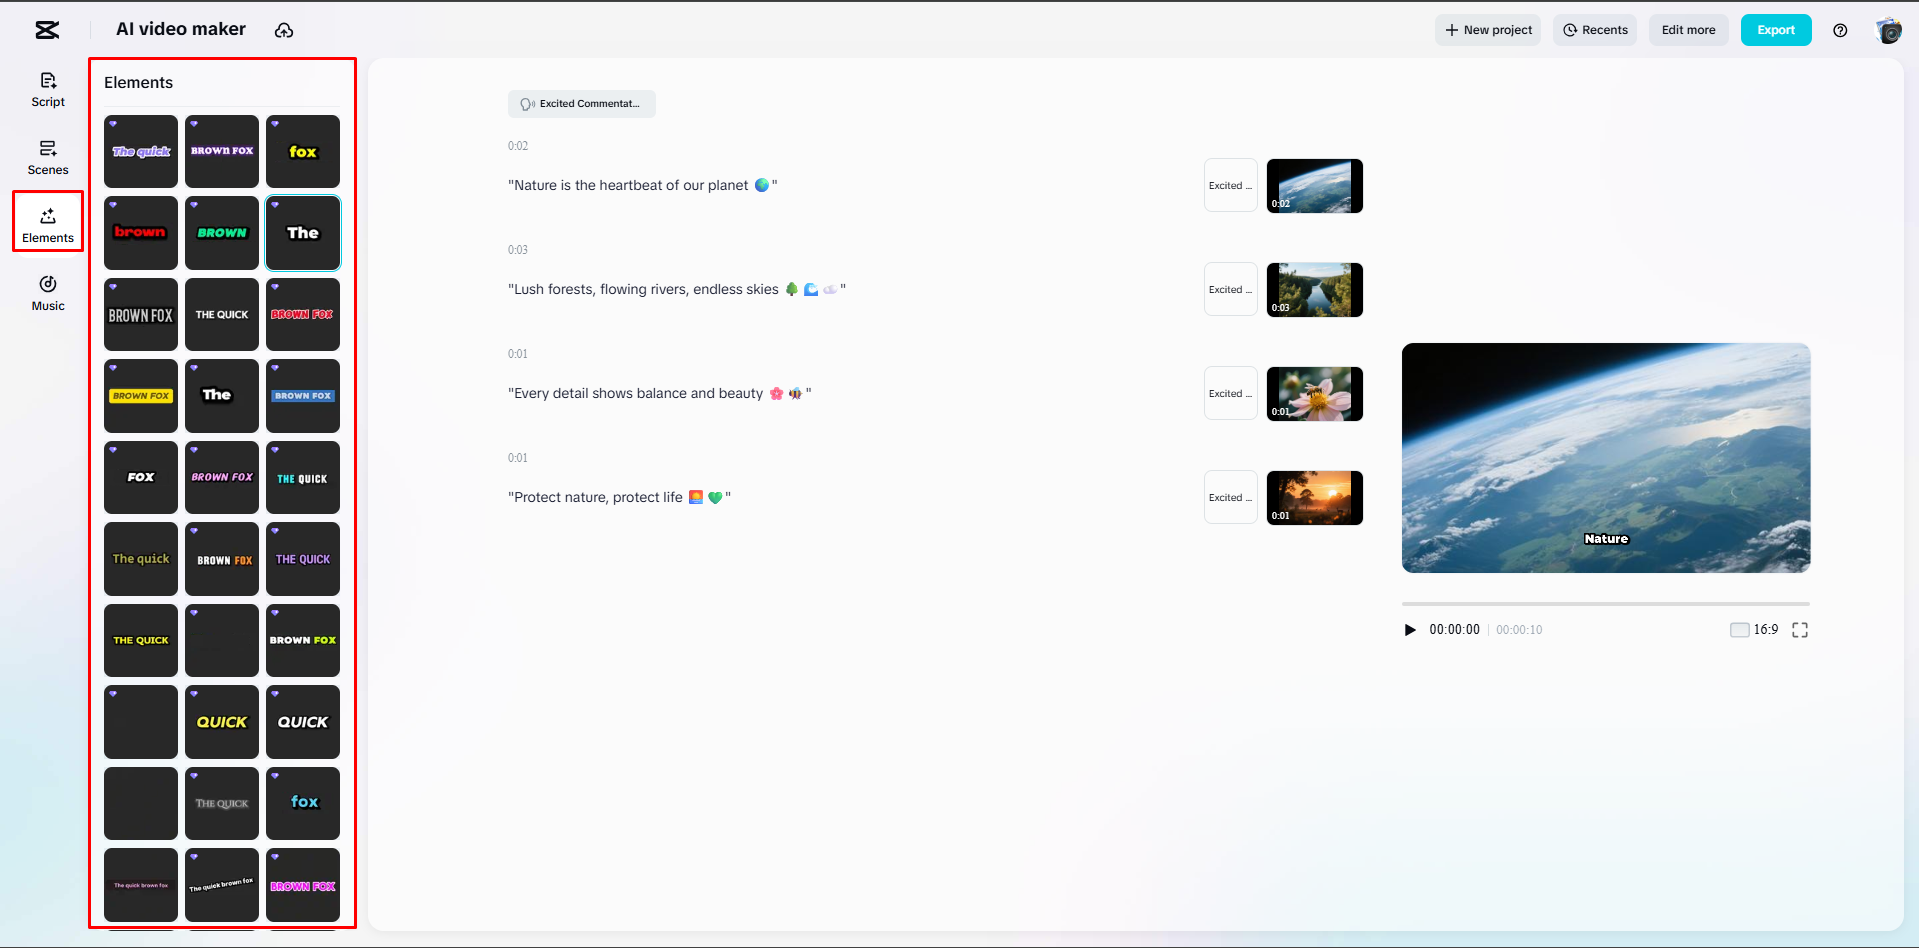1919x948 pixels.
Task: Select the Earth scene thumbnail
Action: [x=1315, y=186]
